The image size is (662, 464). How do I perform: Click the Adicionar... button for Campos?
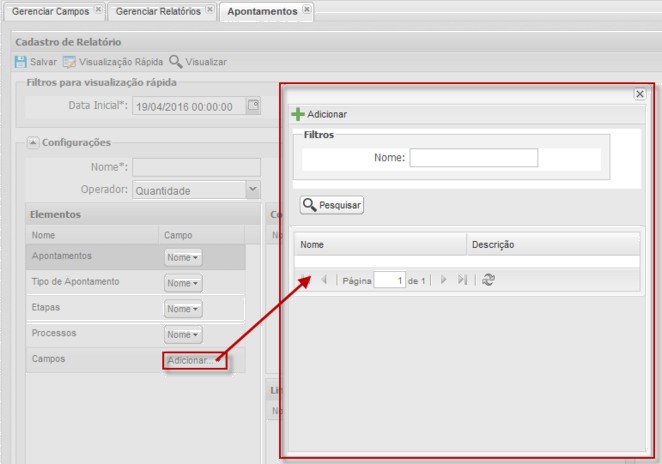coord(195,361)
